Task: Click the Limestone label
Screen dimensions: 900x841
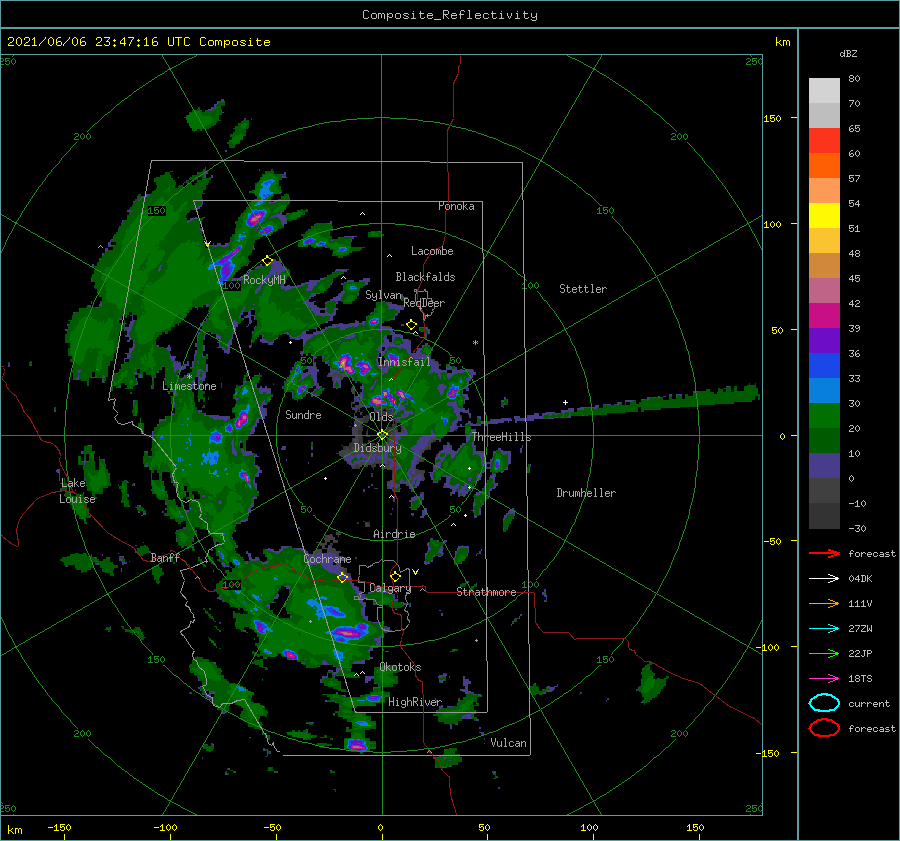Action: click(189, 386)
